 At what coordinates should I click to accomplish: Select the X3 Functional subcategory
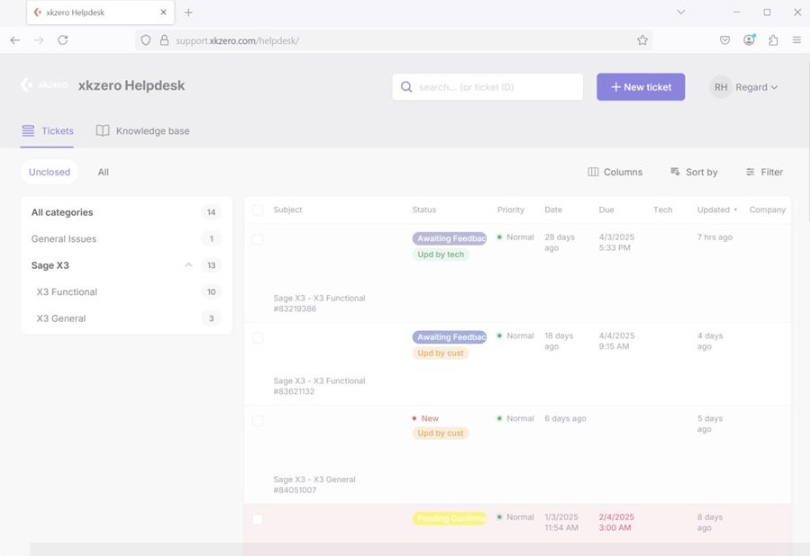coord(127,292)
